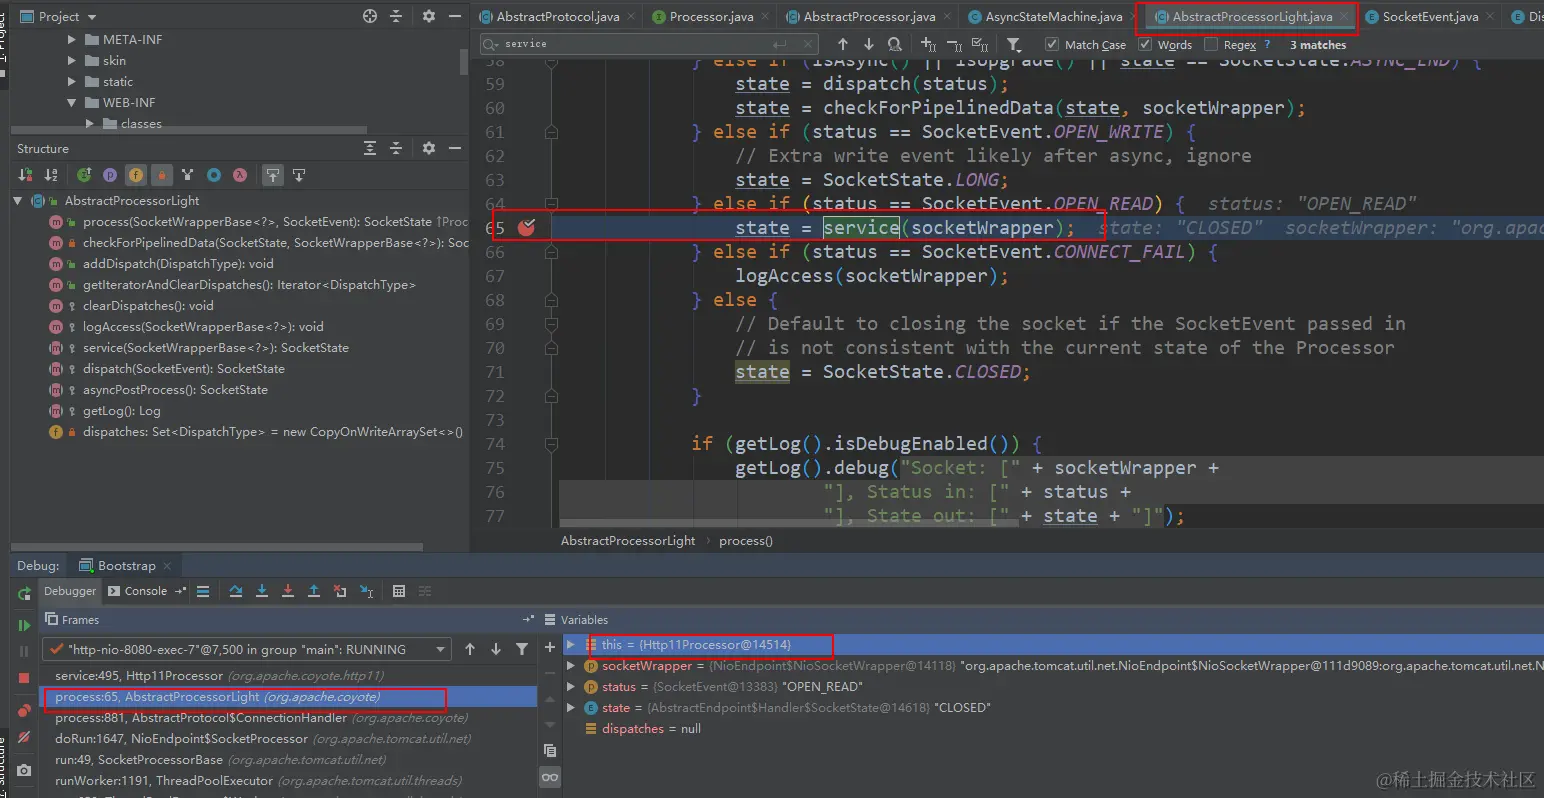Image resolution: width=1544 pixels, height=798 pixels.
Task: Collapse the WEB-INF folder
Action: 72,103
